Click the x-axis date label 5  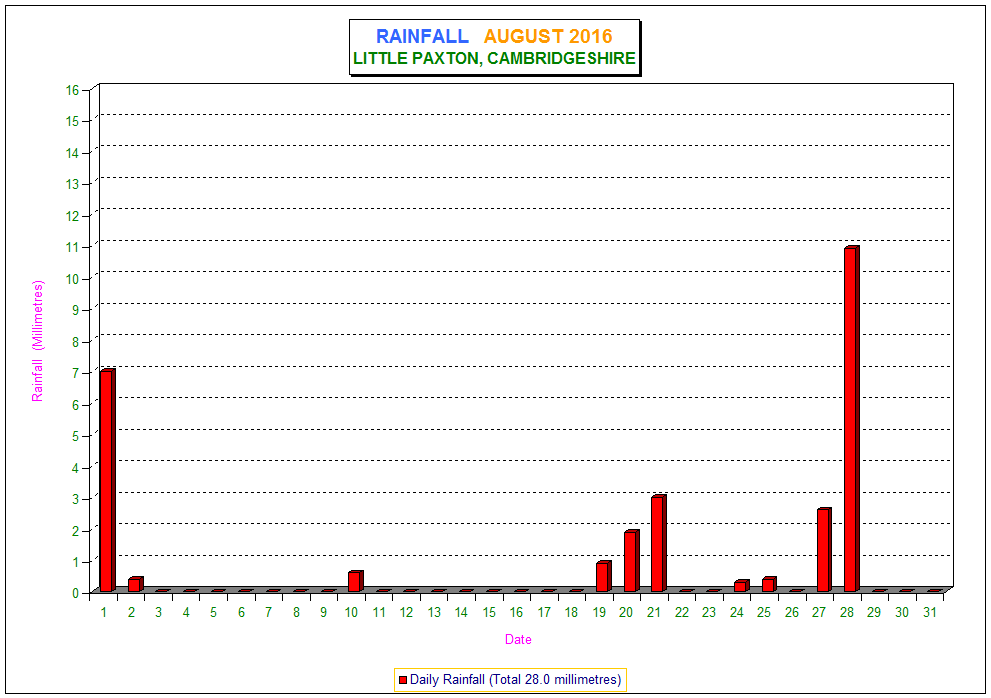coord(214,612)
